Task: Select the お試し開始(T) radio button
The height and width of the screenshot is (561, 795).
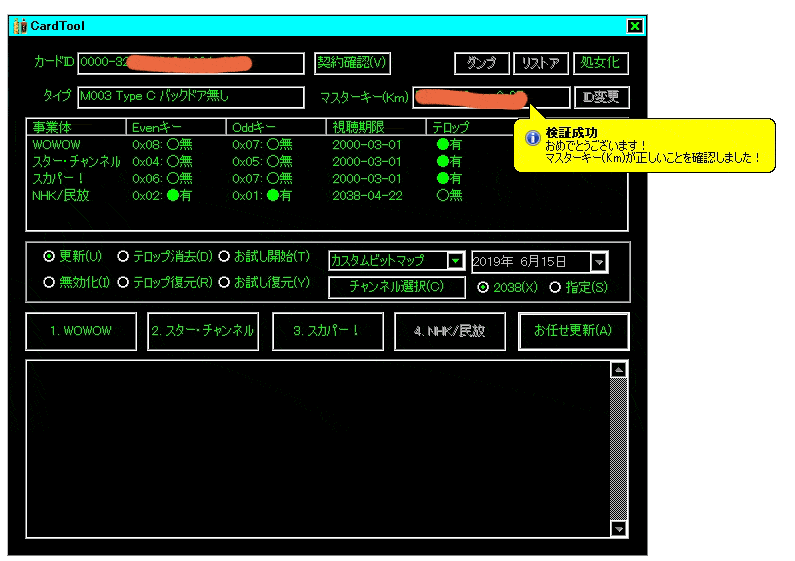Action: point(224,256)
